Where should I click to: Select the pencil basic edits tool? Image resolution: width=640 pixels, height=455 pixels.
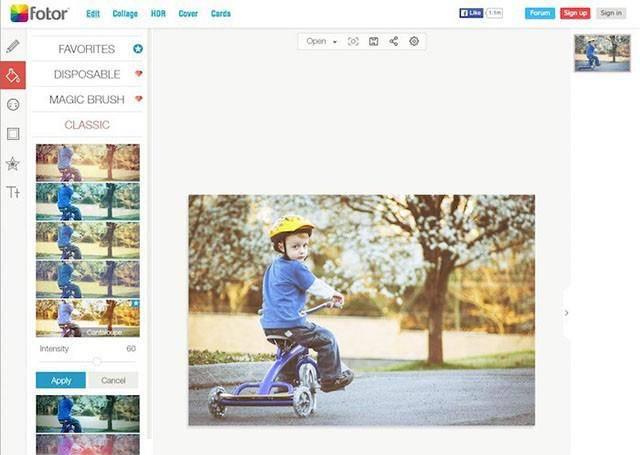pyautogui.click(x=13, y=46)
